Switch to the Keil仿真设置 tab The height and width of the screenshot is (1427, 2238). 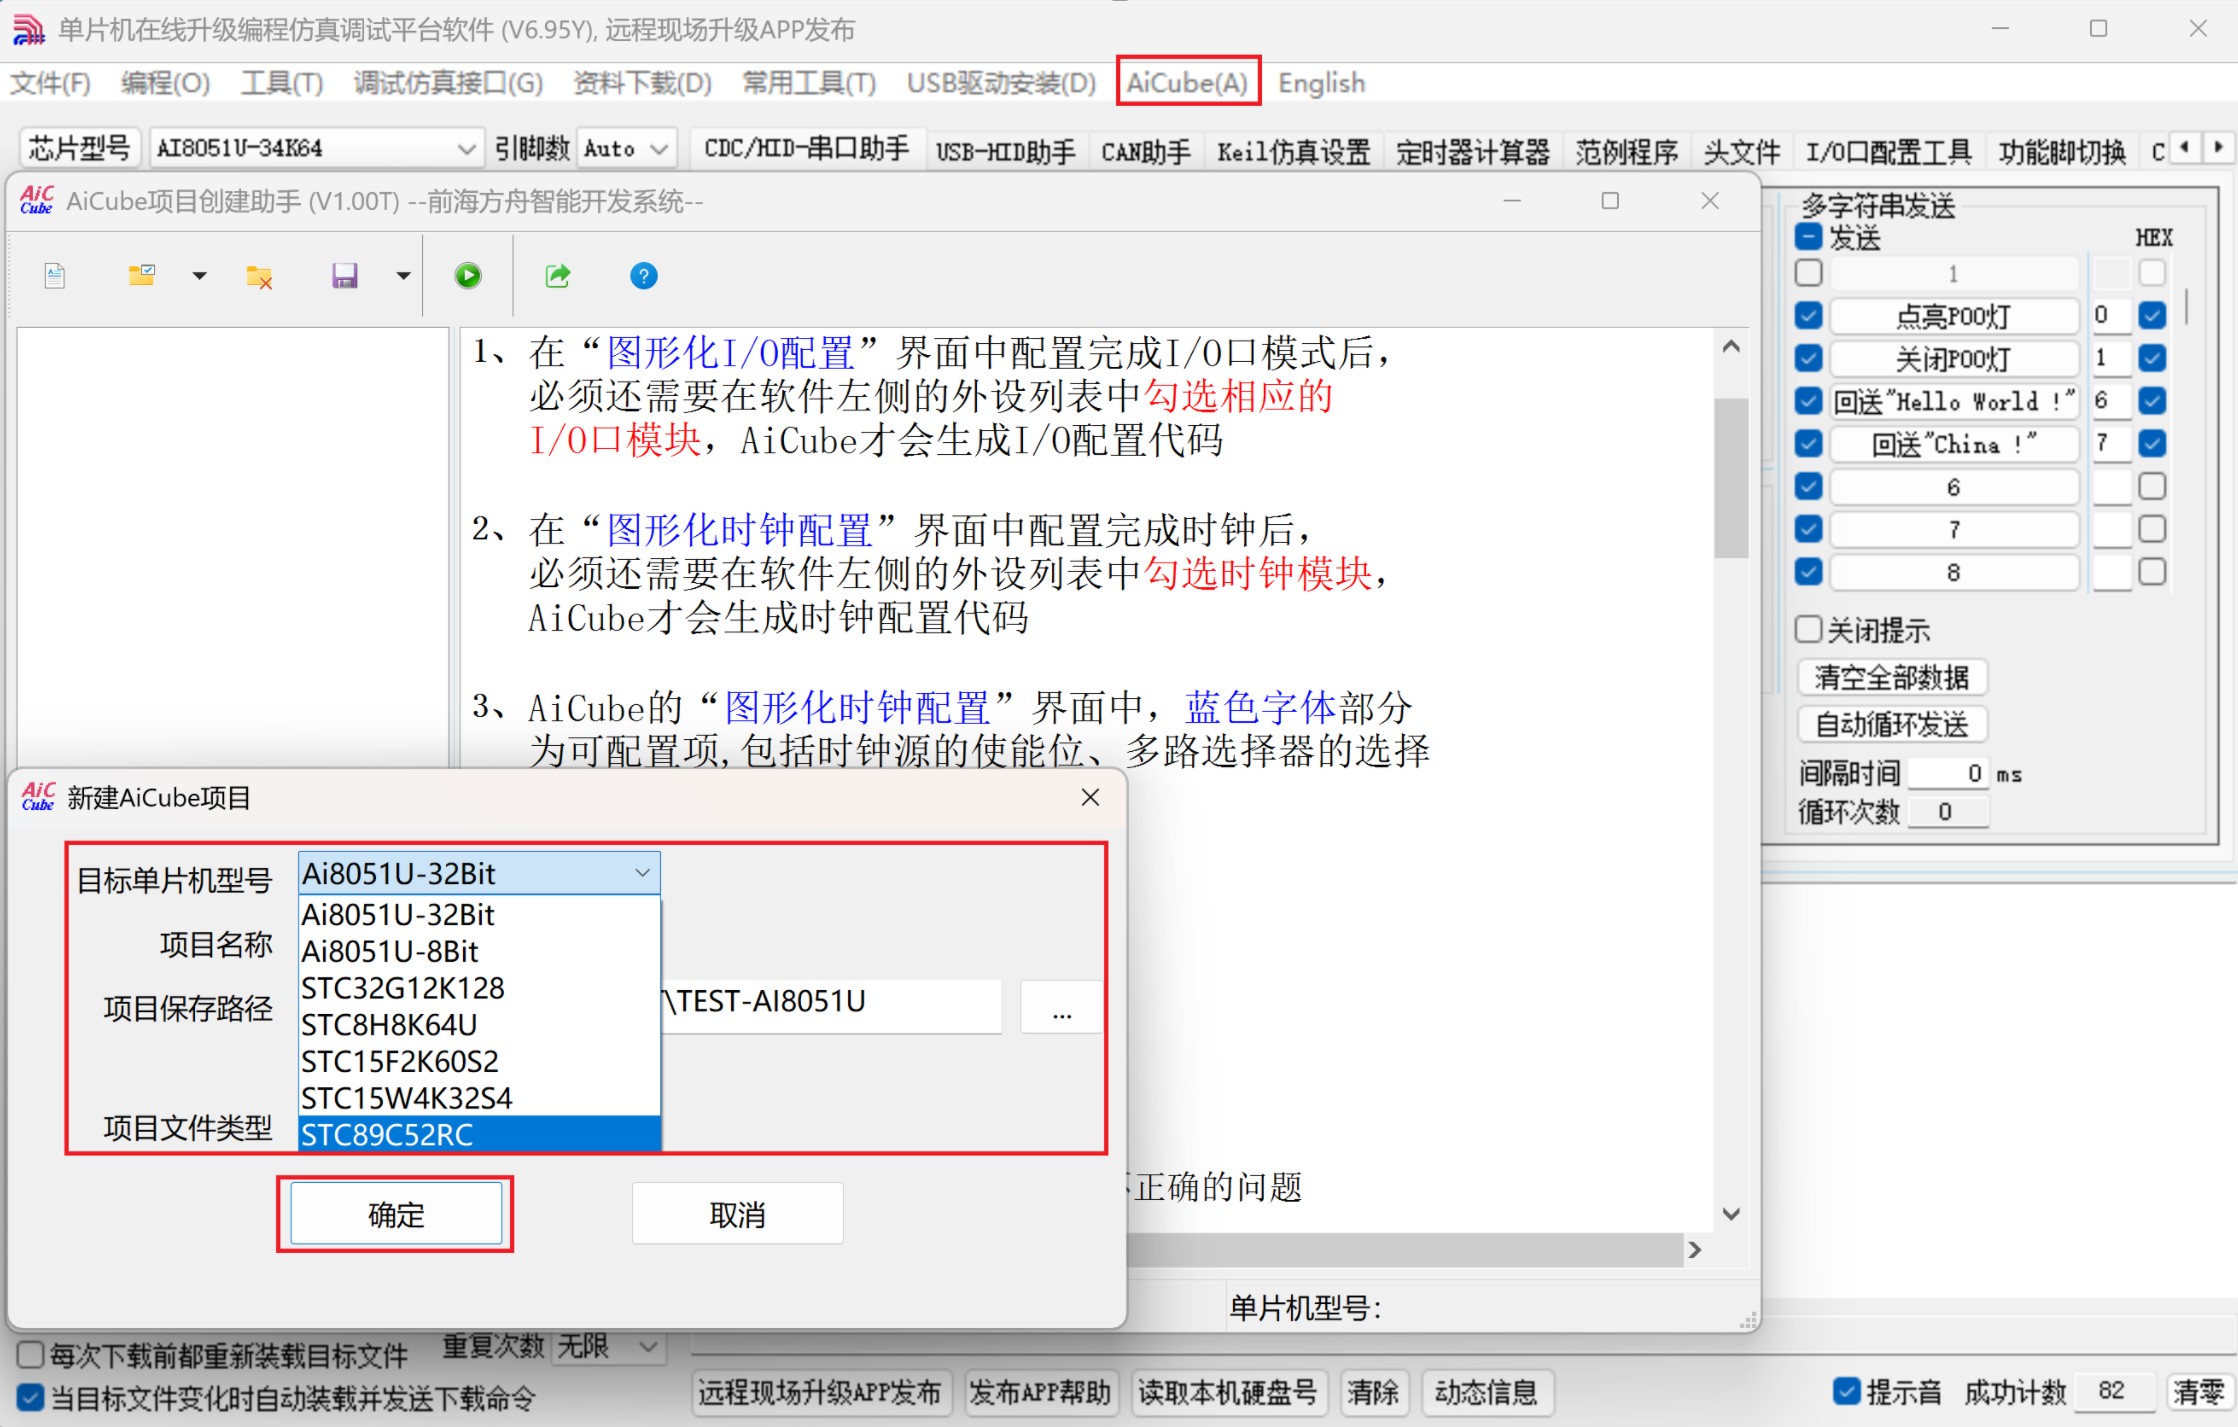pyautogui.click(x=1293, y=152)
